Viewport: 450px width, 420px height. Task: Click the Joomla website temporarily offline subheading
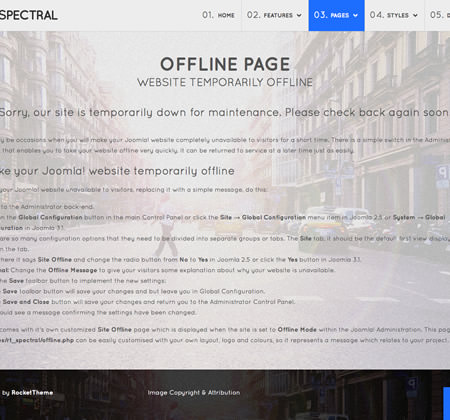pos(117,171)
